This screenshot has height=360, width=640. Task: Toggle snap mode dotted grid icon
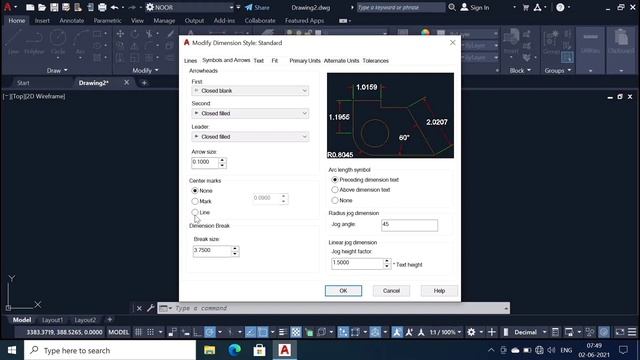(x=151, y=332)
